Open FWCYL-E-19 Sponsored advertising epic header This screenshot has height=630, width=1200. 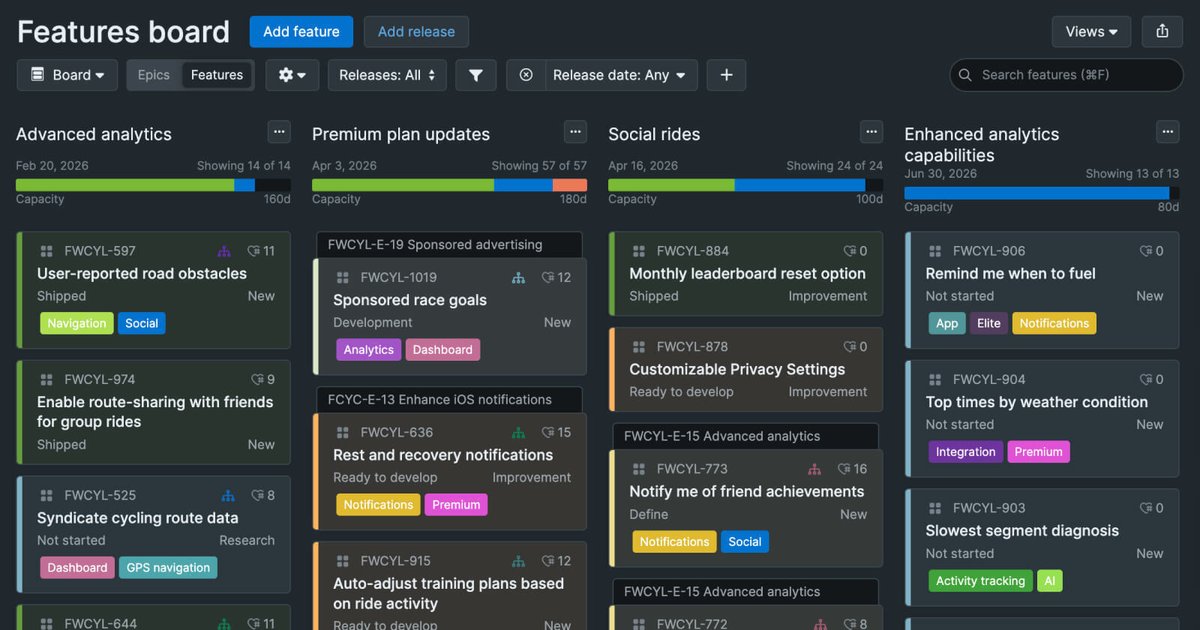click(x=449, y=245)
